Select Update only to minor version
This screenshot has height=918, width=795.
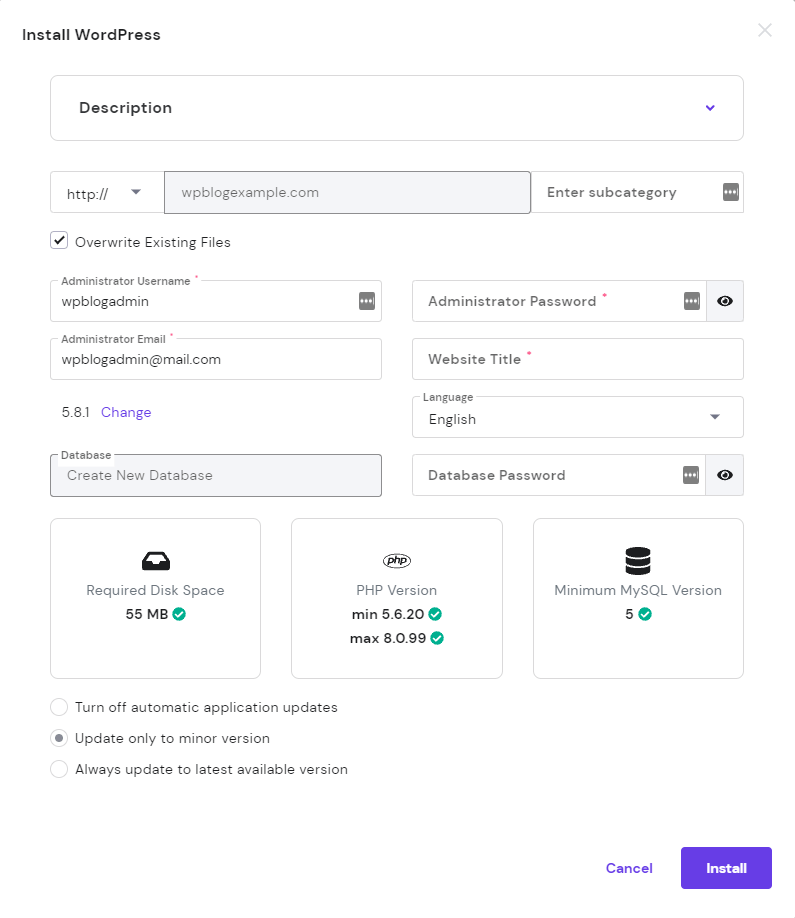coord(59,738)
